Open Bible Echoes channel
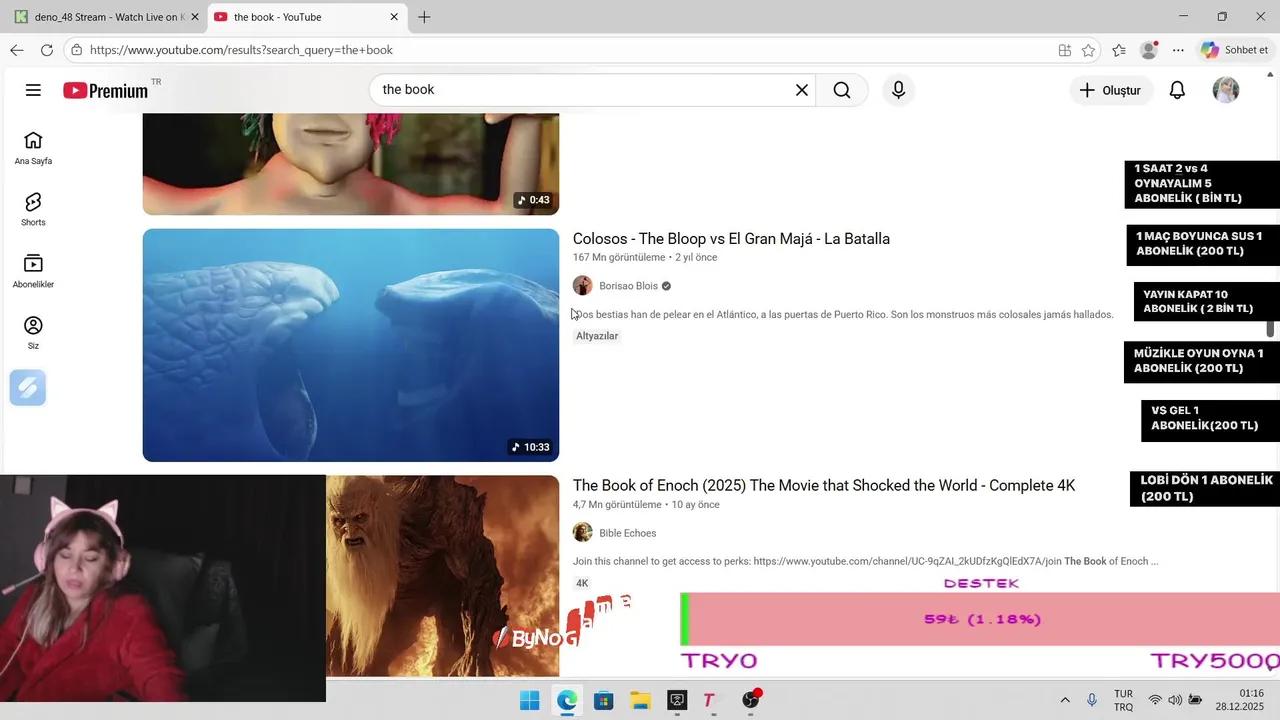This screenshot has width=1280, height=720. (x=628, y=533)
